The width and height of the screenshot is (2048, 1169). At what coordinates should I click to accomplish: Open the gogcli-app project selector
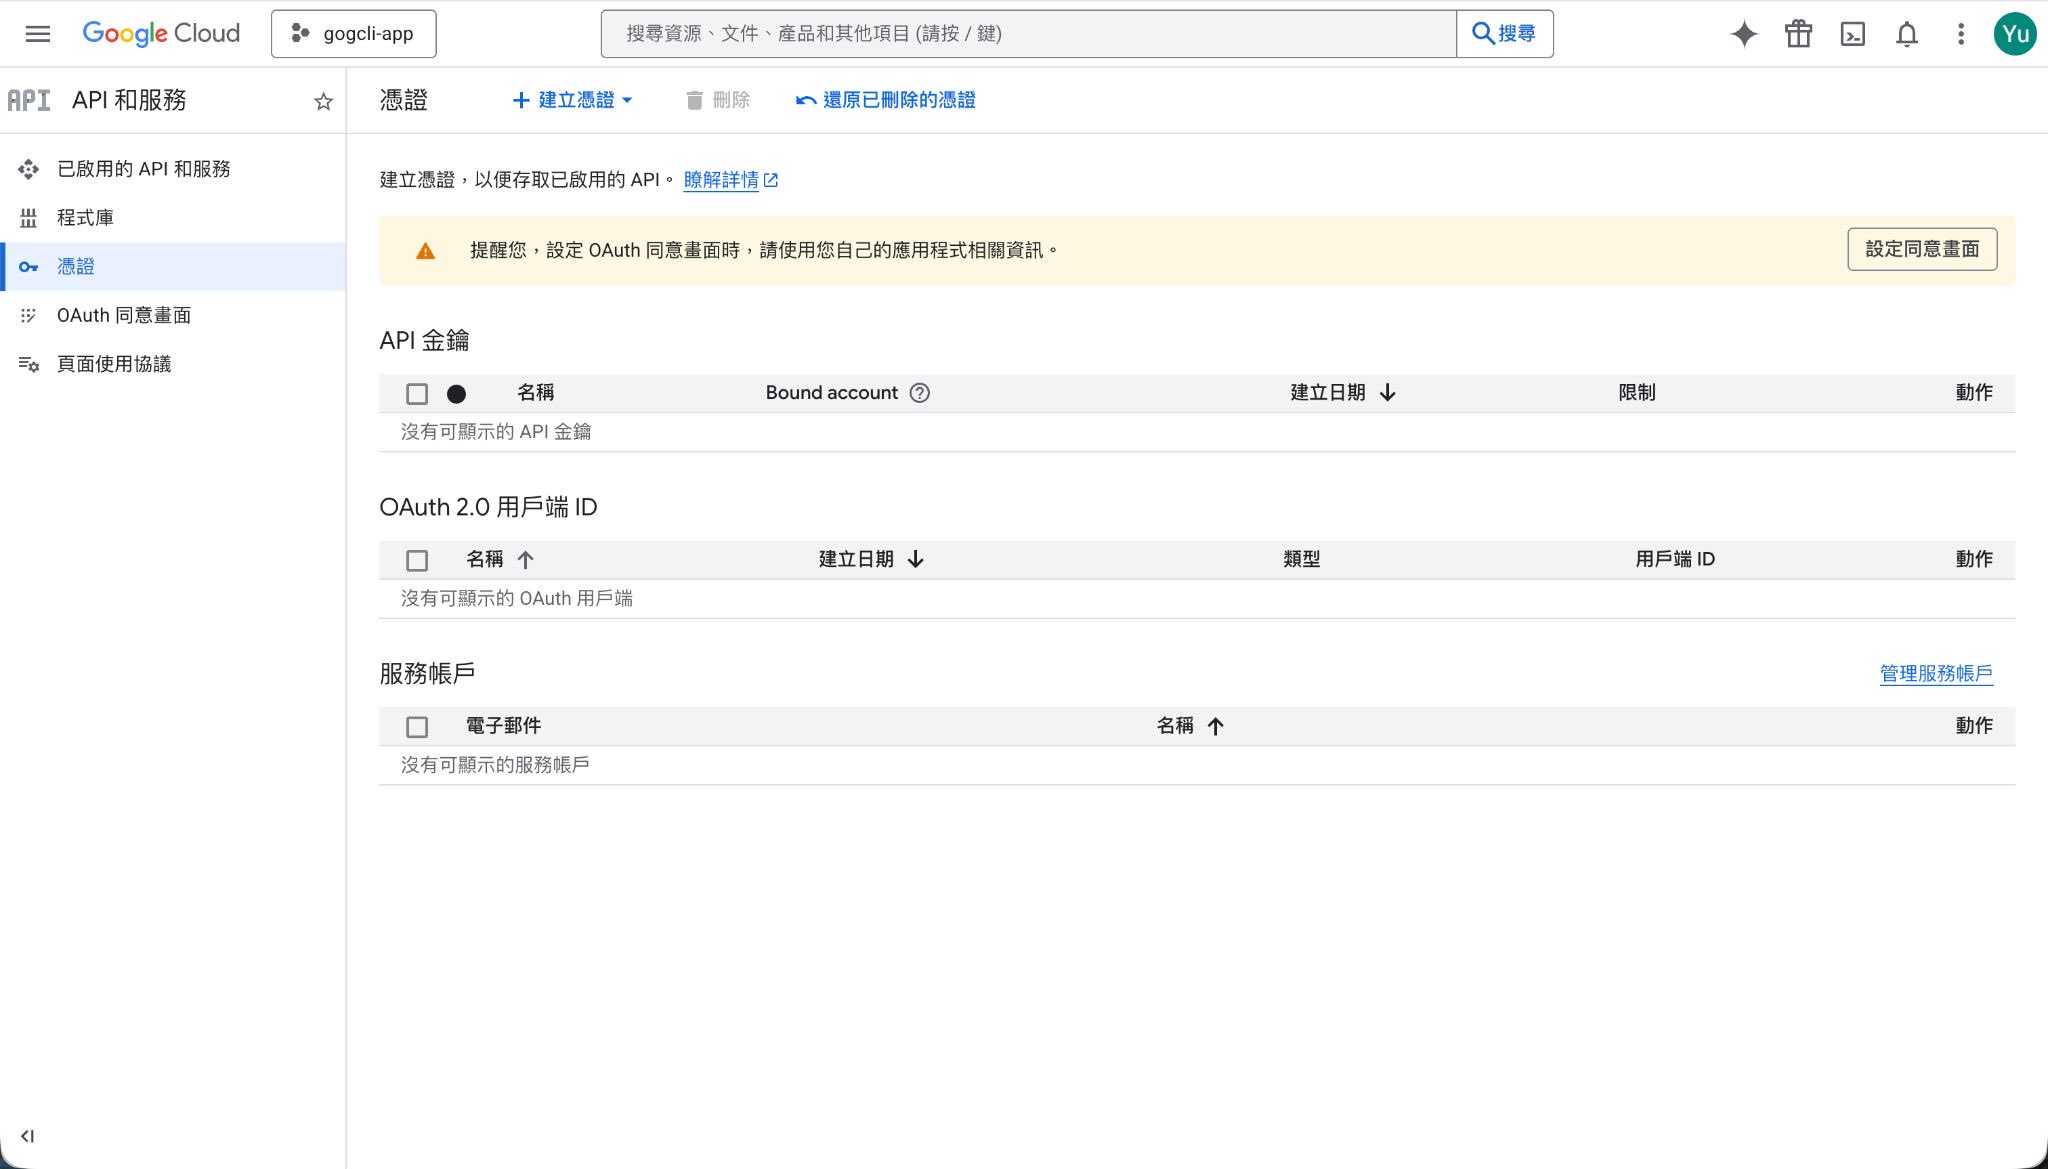[x=354, y=34]
